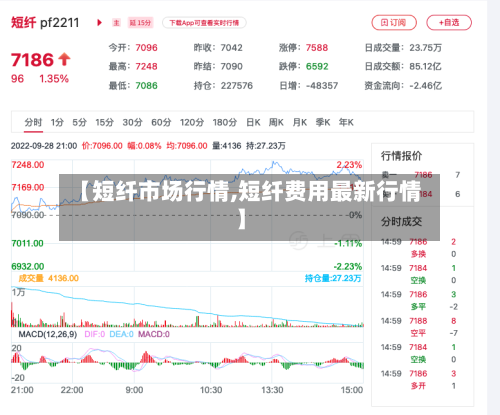This screenshot has width=500, height=415.
Task: Click the 昨结 value 7090
Action: pyautogui.click(x=232, y=66)
